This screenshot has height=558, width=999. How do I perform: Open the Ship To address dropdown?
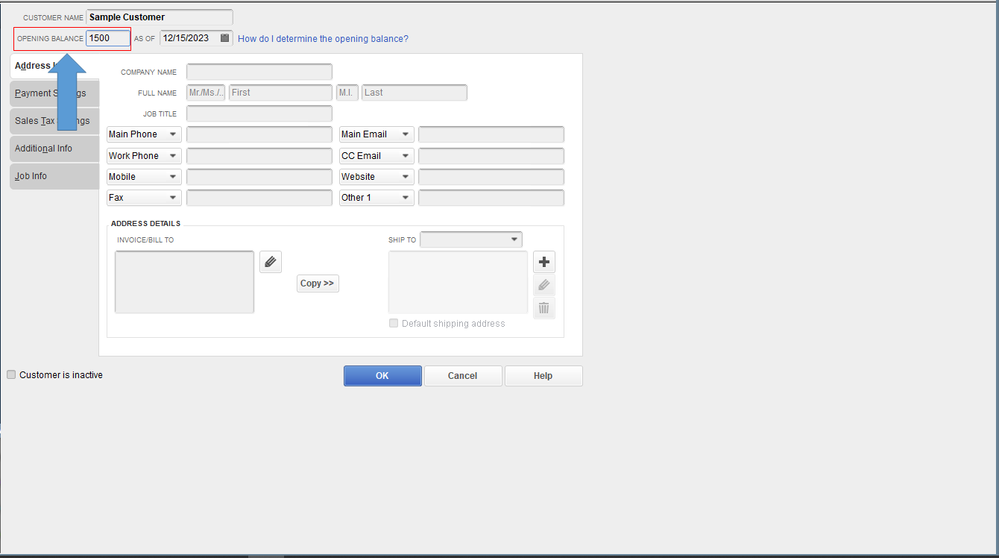click(471, 240)
